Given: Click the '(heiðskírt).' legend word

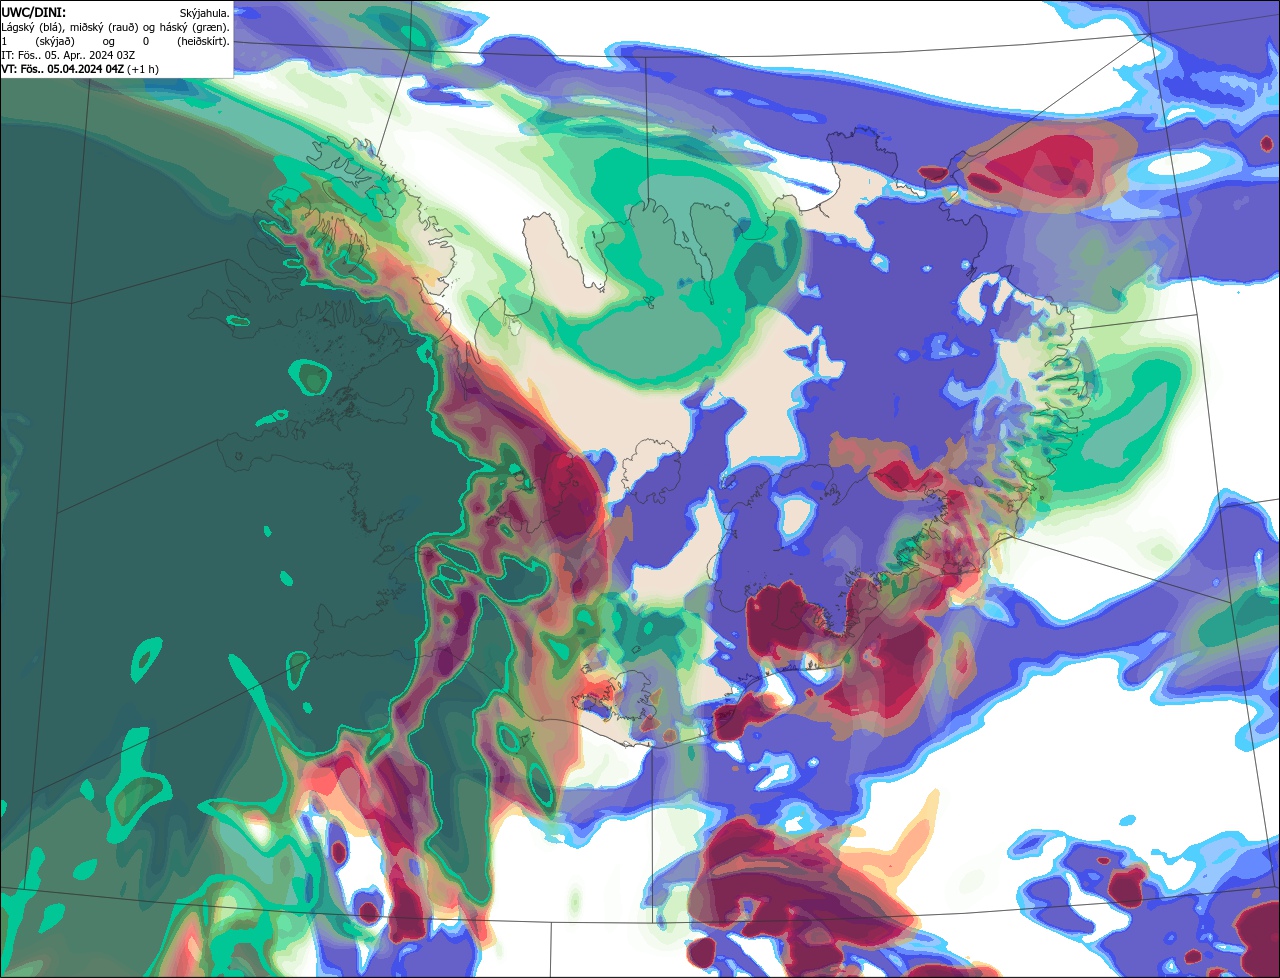Looking at the screenshot, I should (203, 42).
